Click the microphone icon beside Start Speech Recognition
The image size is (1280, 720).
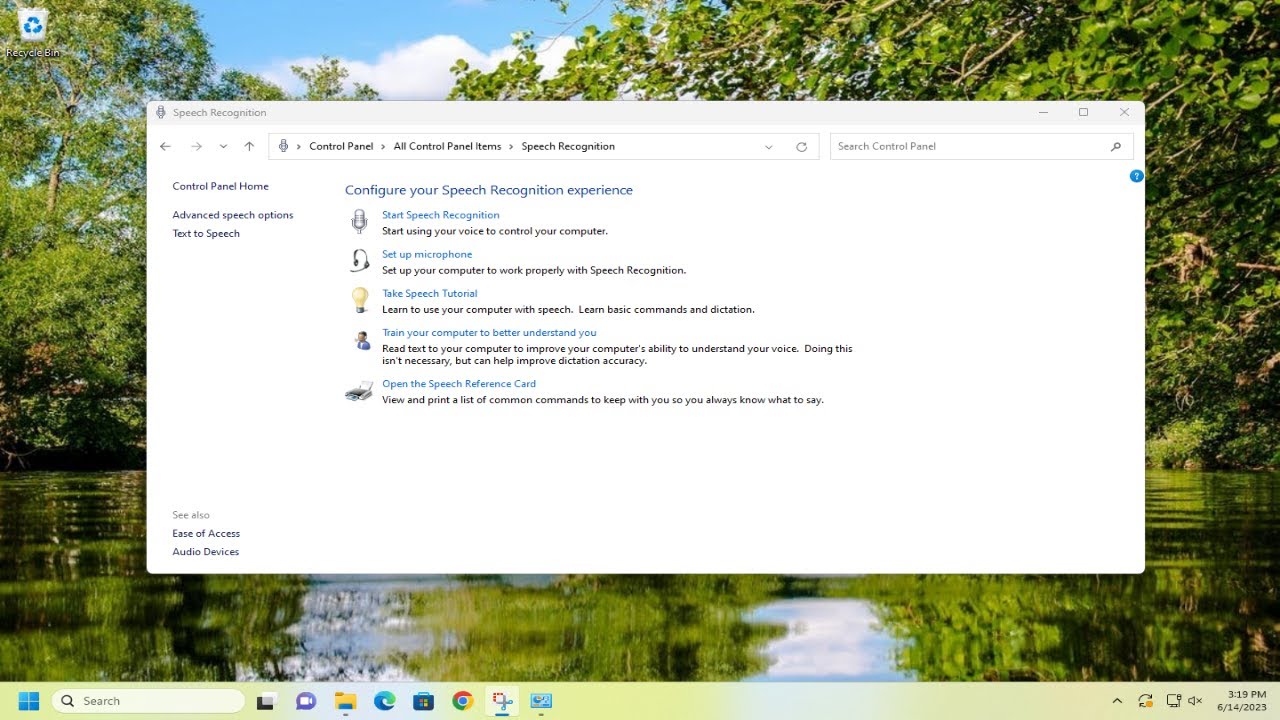[x=359, y=222]
